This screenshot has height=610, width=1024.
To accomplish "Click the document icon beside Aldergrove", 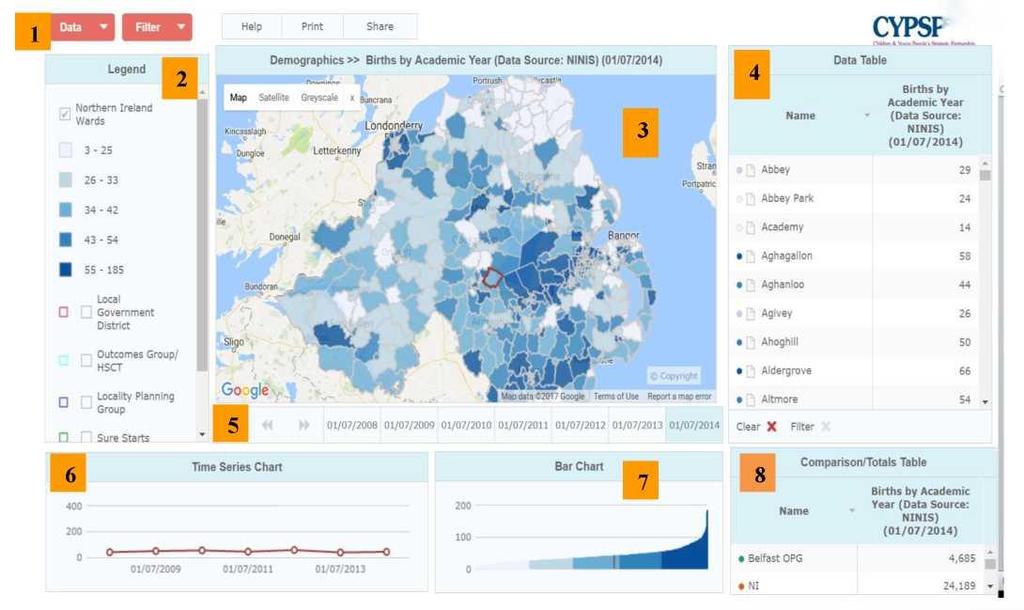I will click(750, 371).
